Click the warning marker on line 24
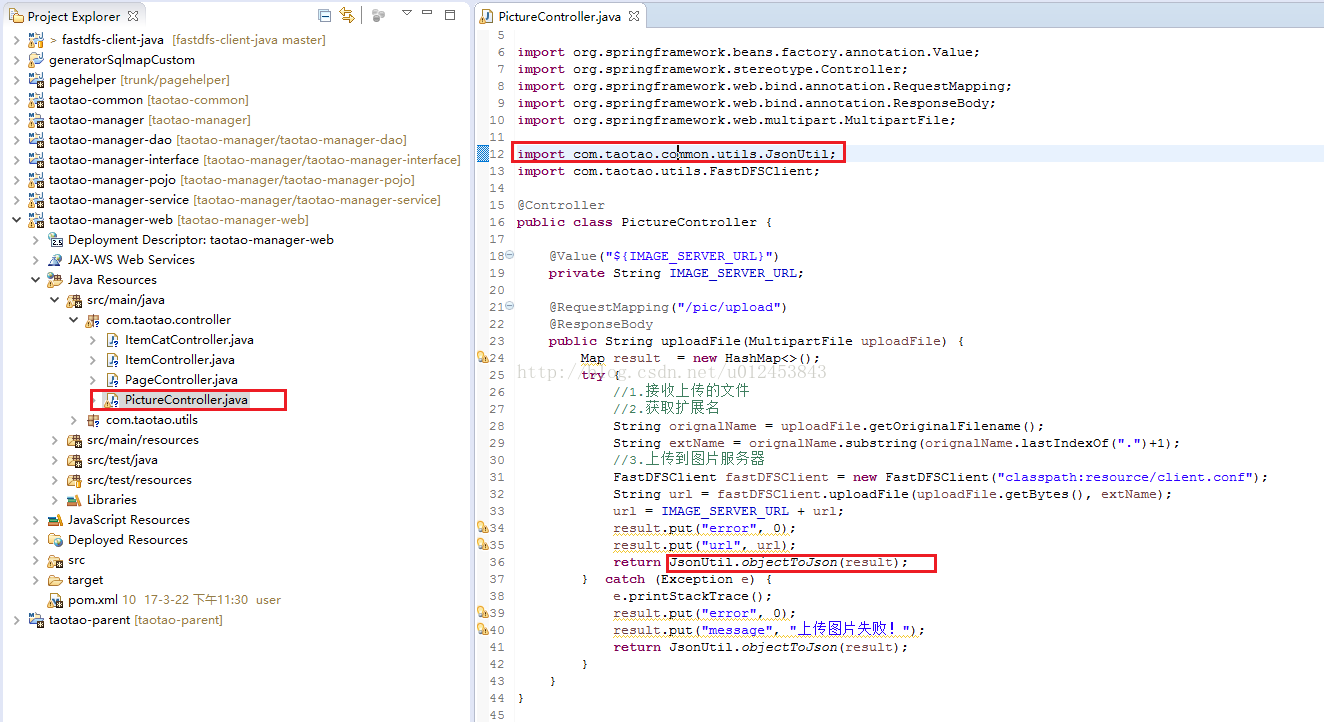 483,358
